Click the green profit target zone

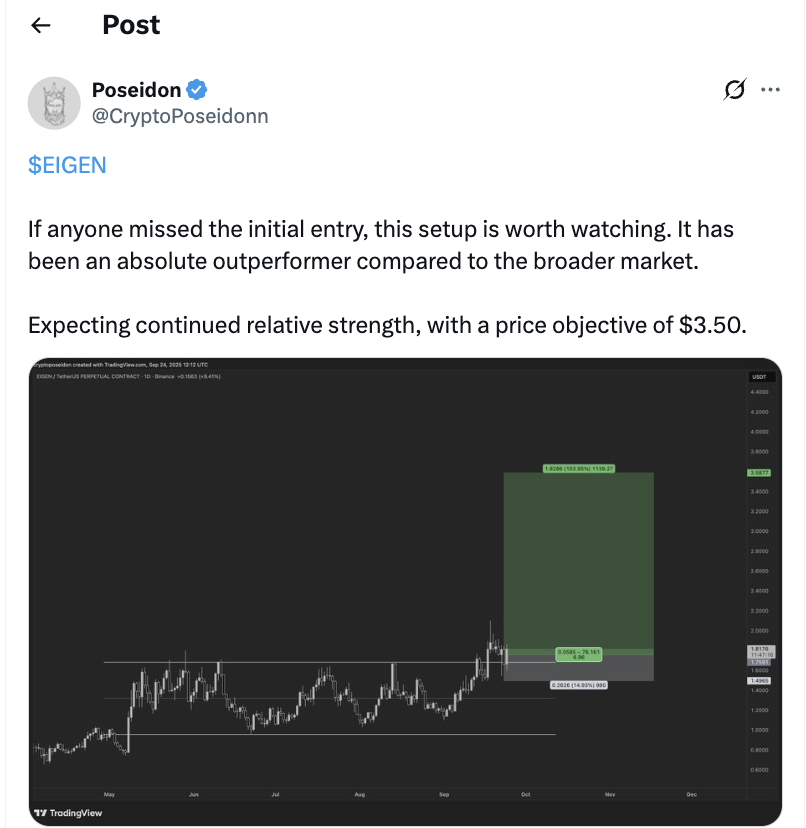578,560
